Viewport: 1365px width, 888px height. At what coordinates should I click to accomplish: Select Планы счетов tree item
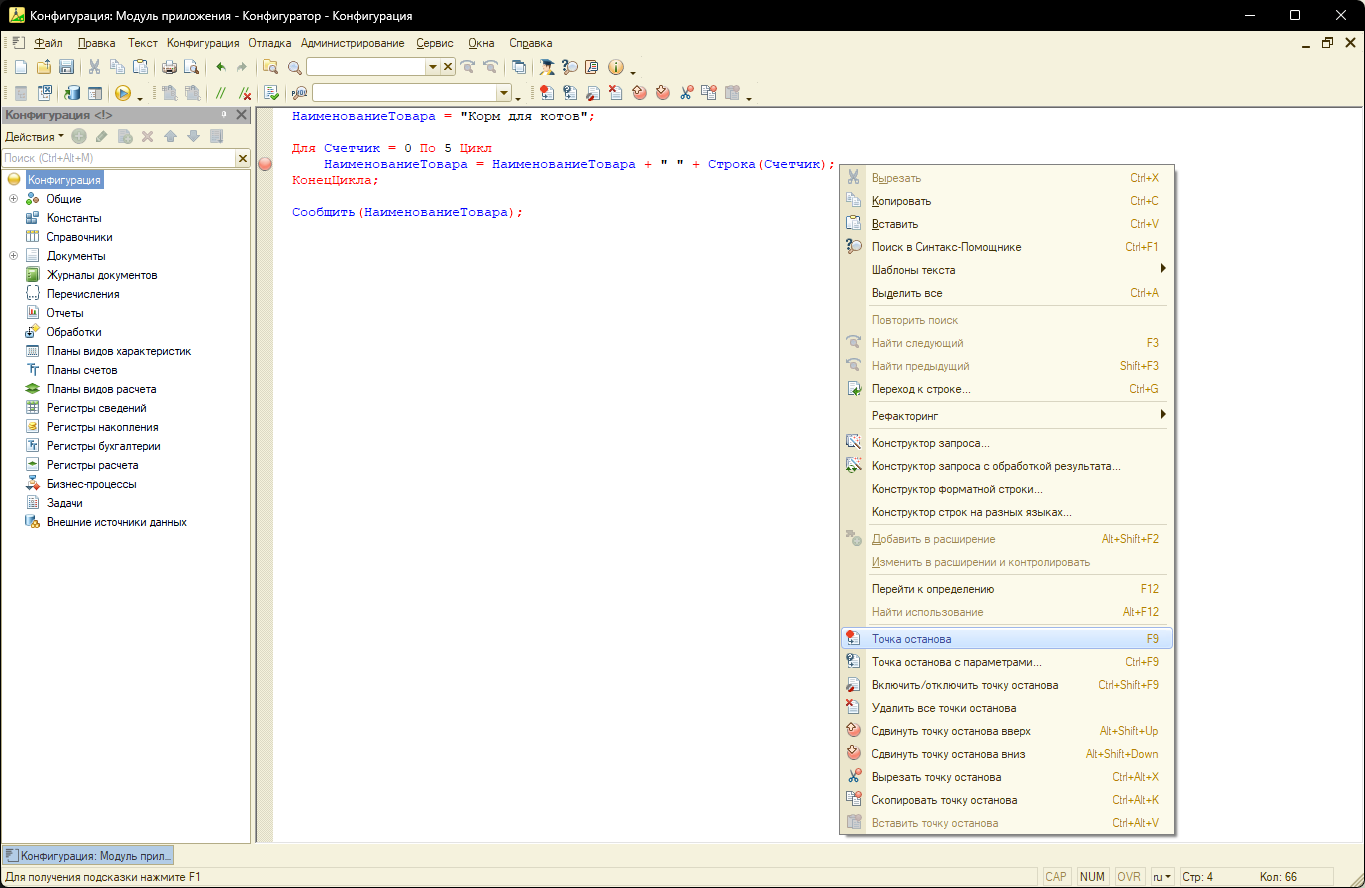[82, 370]
